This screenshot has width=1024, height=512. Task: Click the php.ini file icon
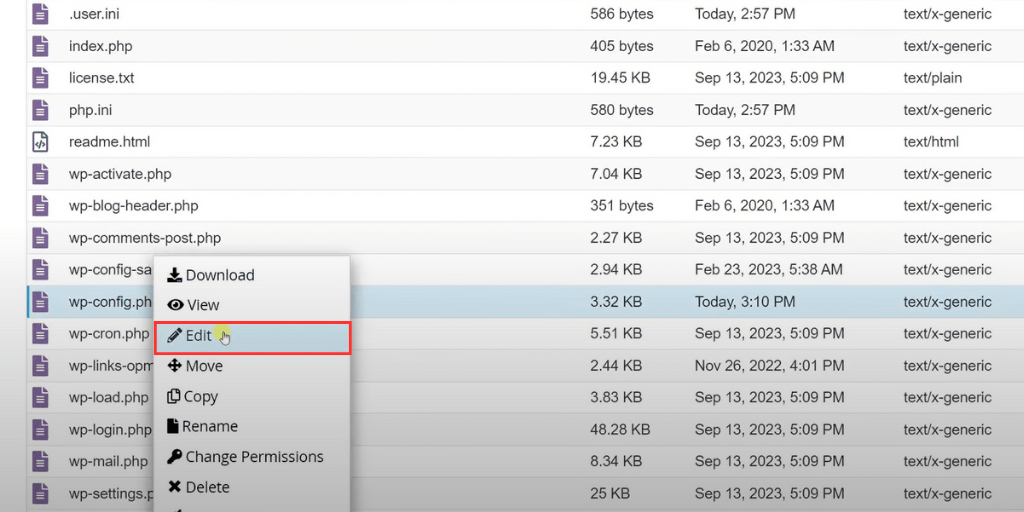point(40,110)
